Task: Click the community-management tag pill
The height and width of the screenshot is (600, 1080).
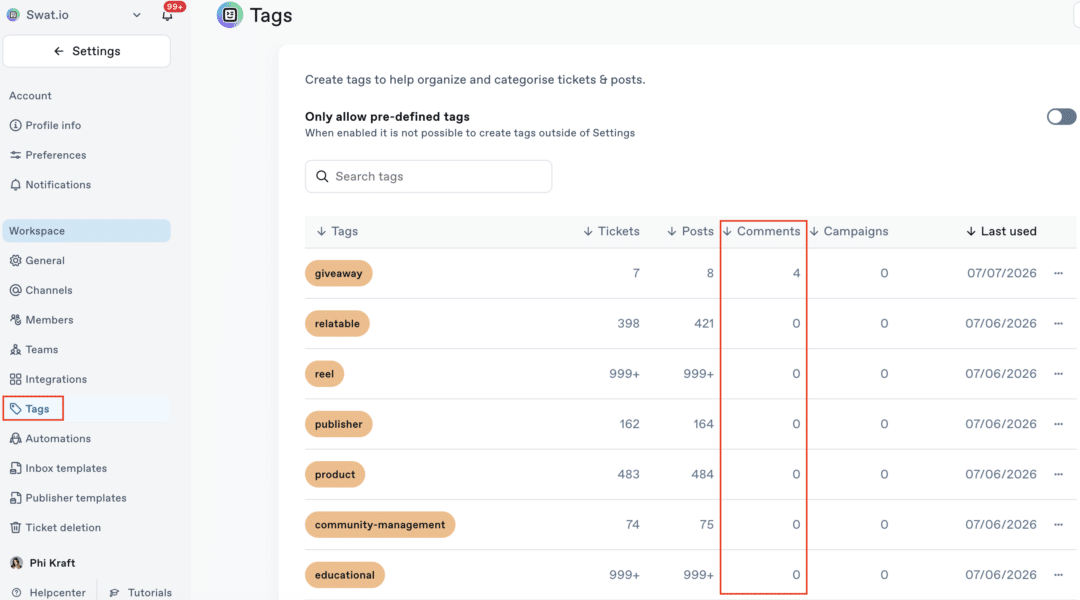Action: [380, 525]
